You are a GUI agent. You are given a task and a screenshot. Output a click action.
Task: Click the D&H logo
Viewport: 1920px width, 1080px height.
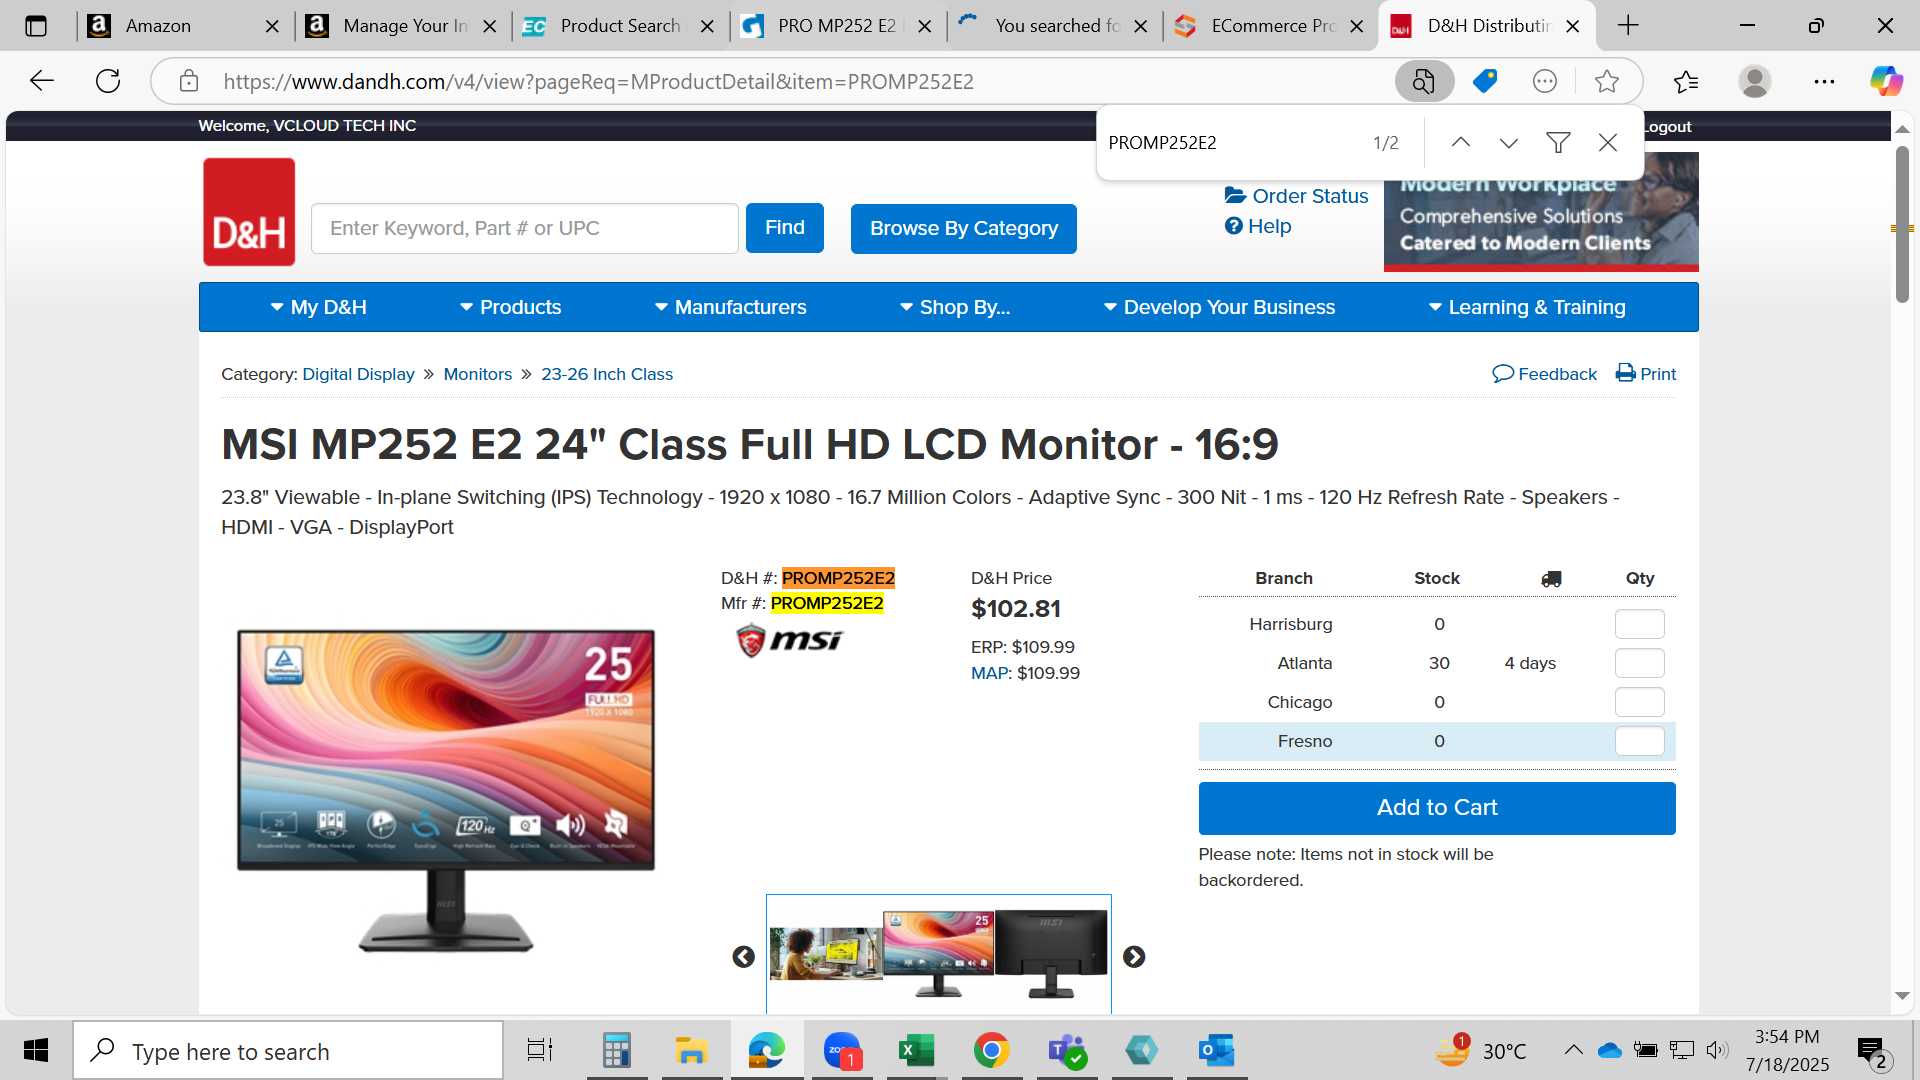[x=249, y=212]
